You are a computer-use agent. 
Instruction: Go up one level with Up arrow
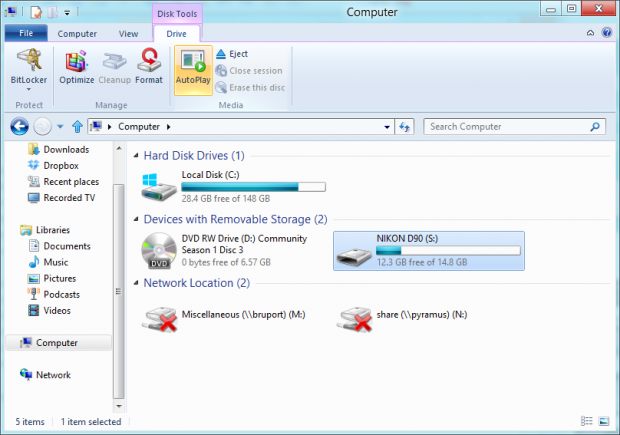click(77, 127)
